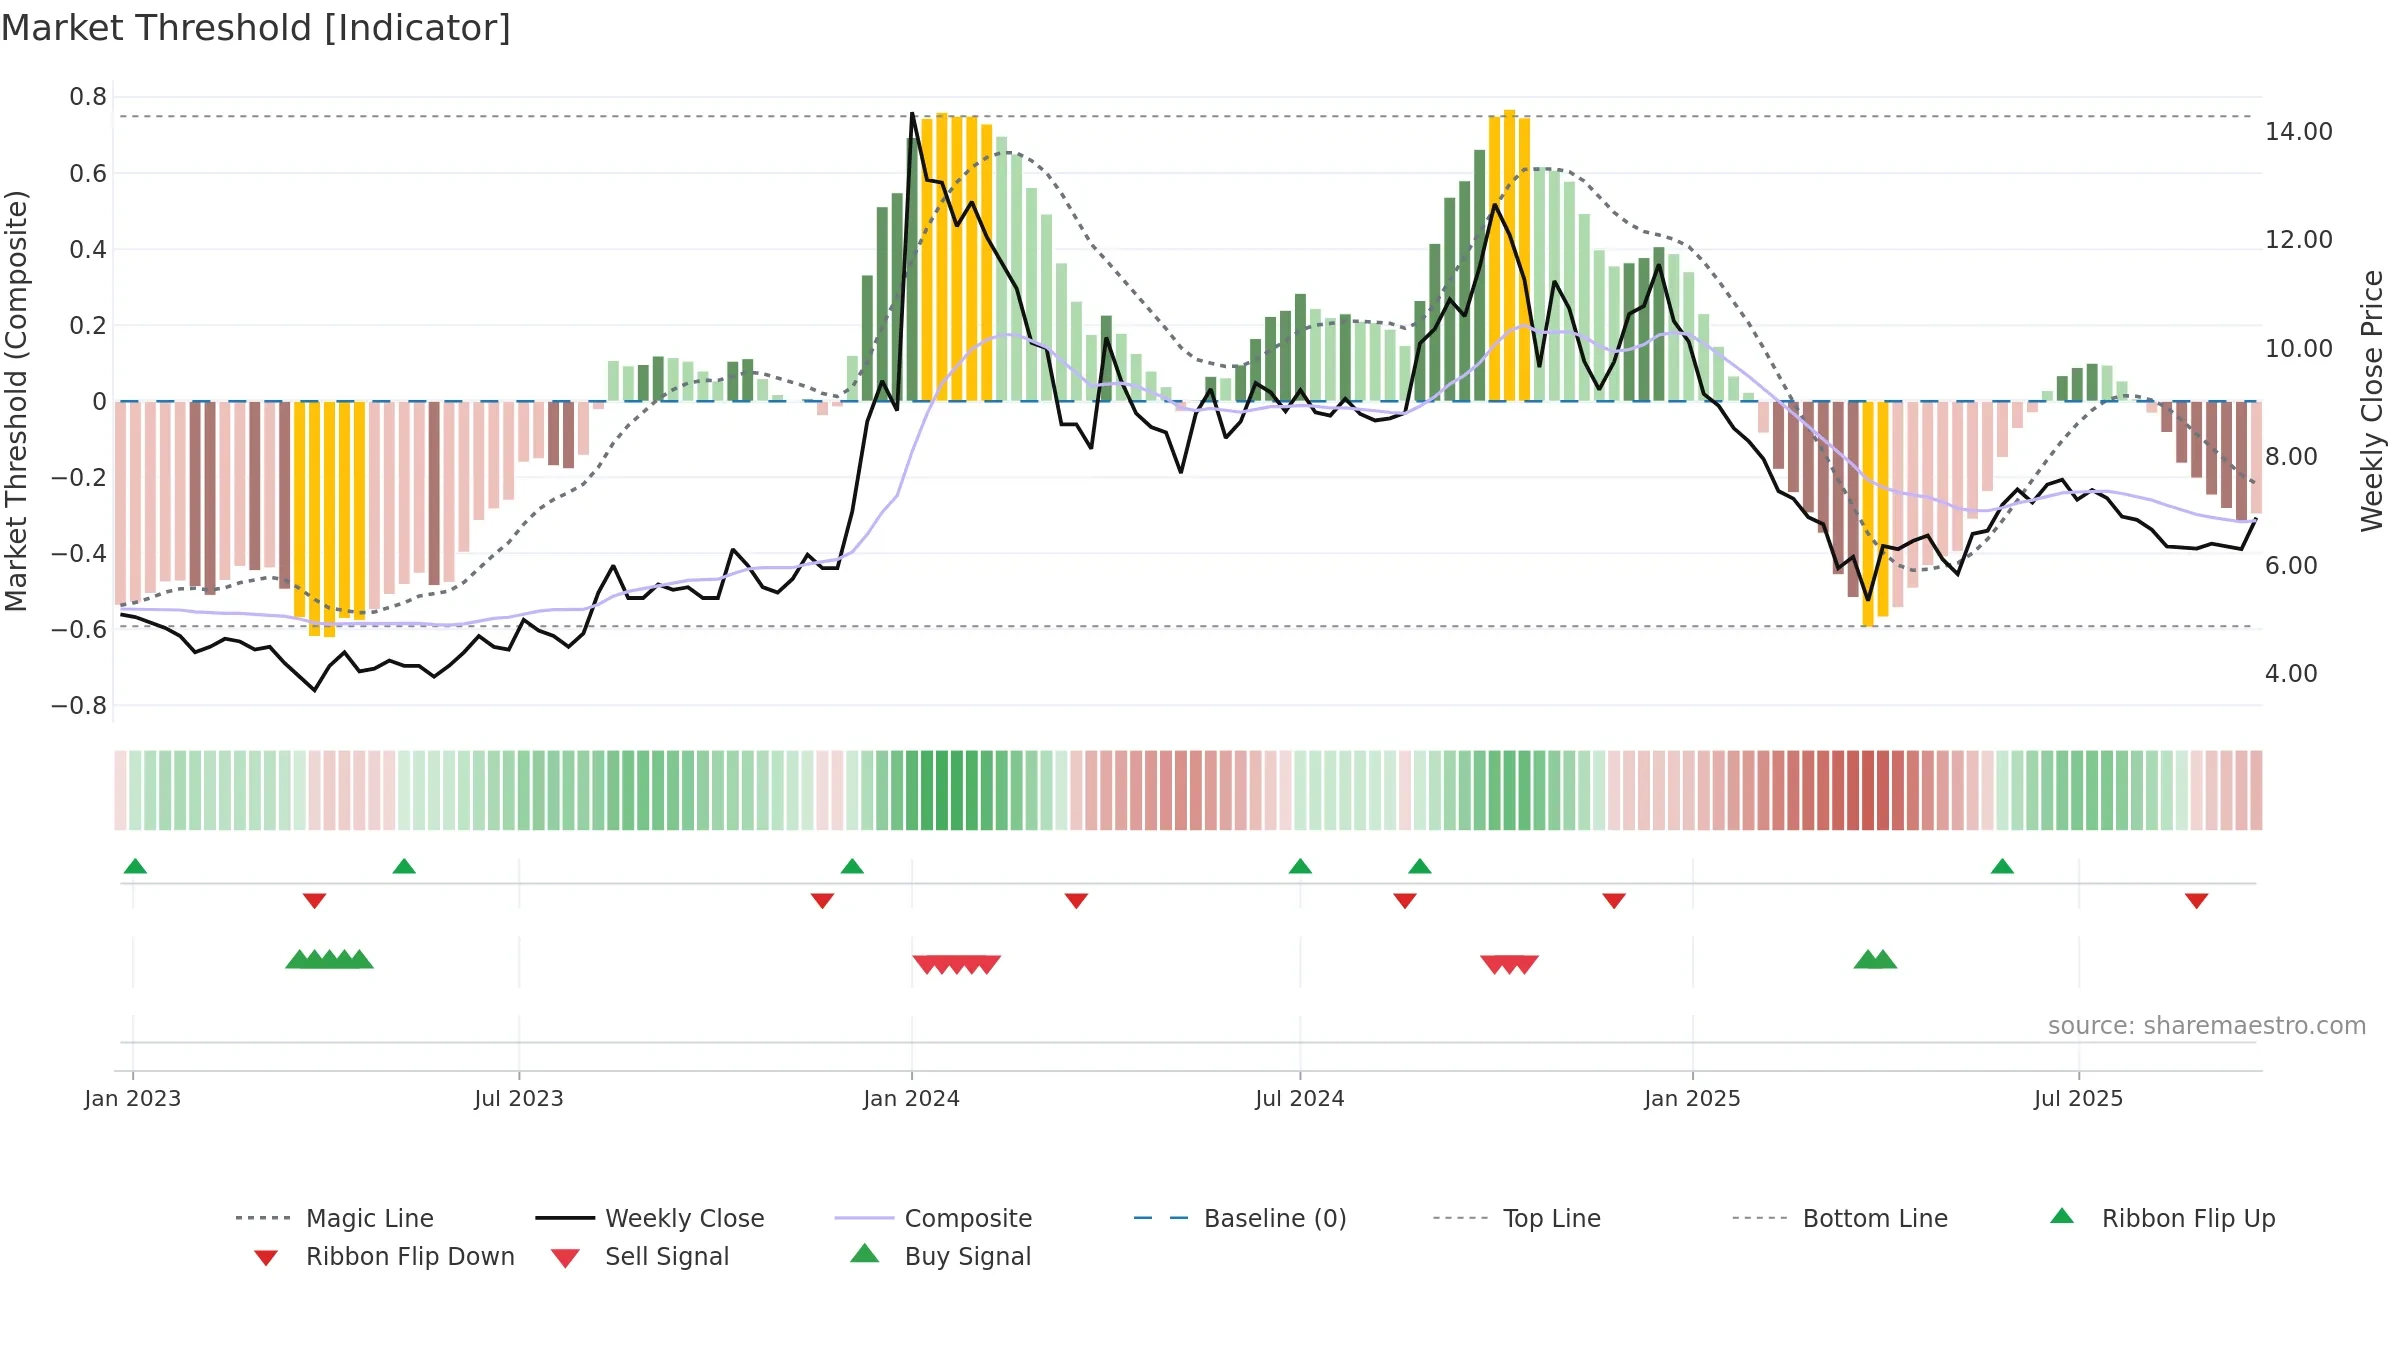Click the first Ribbon Flip Up marker at Jan 2023

tap(135, 866)
